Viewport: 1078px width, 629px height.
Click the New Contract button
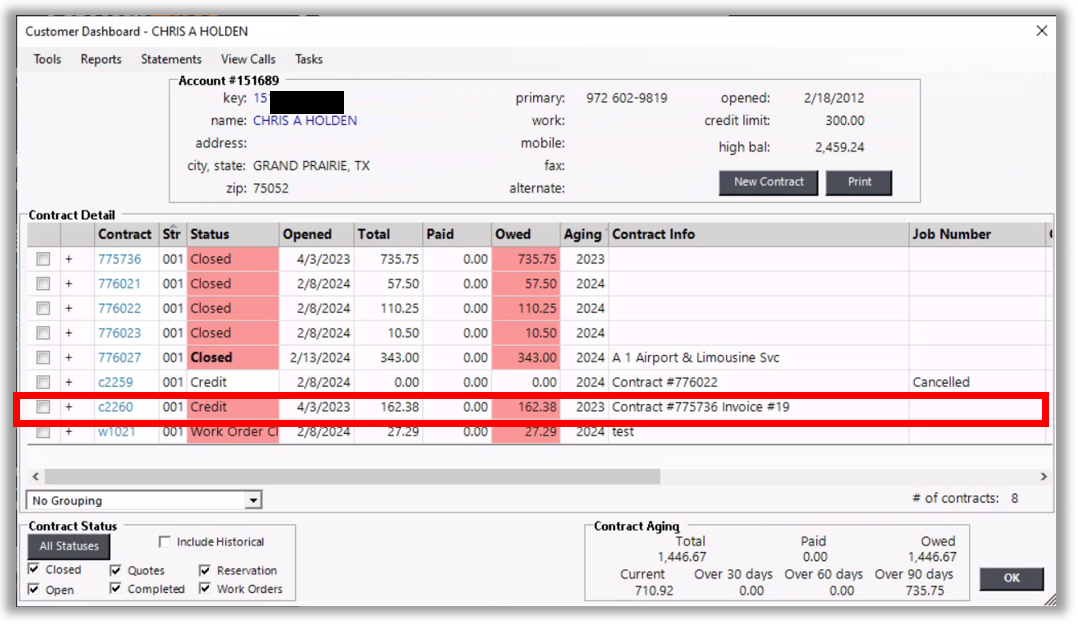pyautogui.click(x=768, y=182)
